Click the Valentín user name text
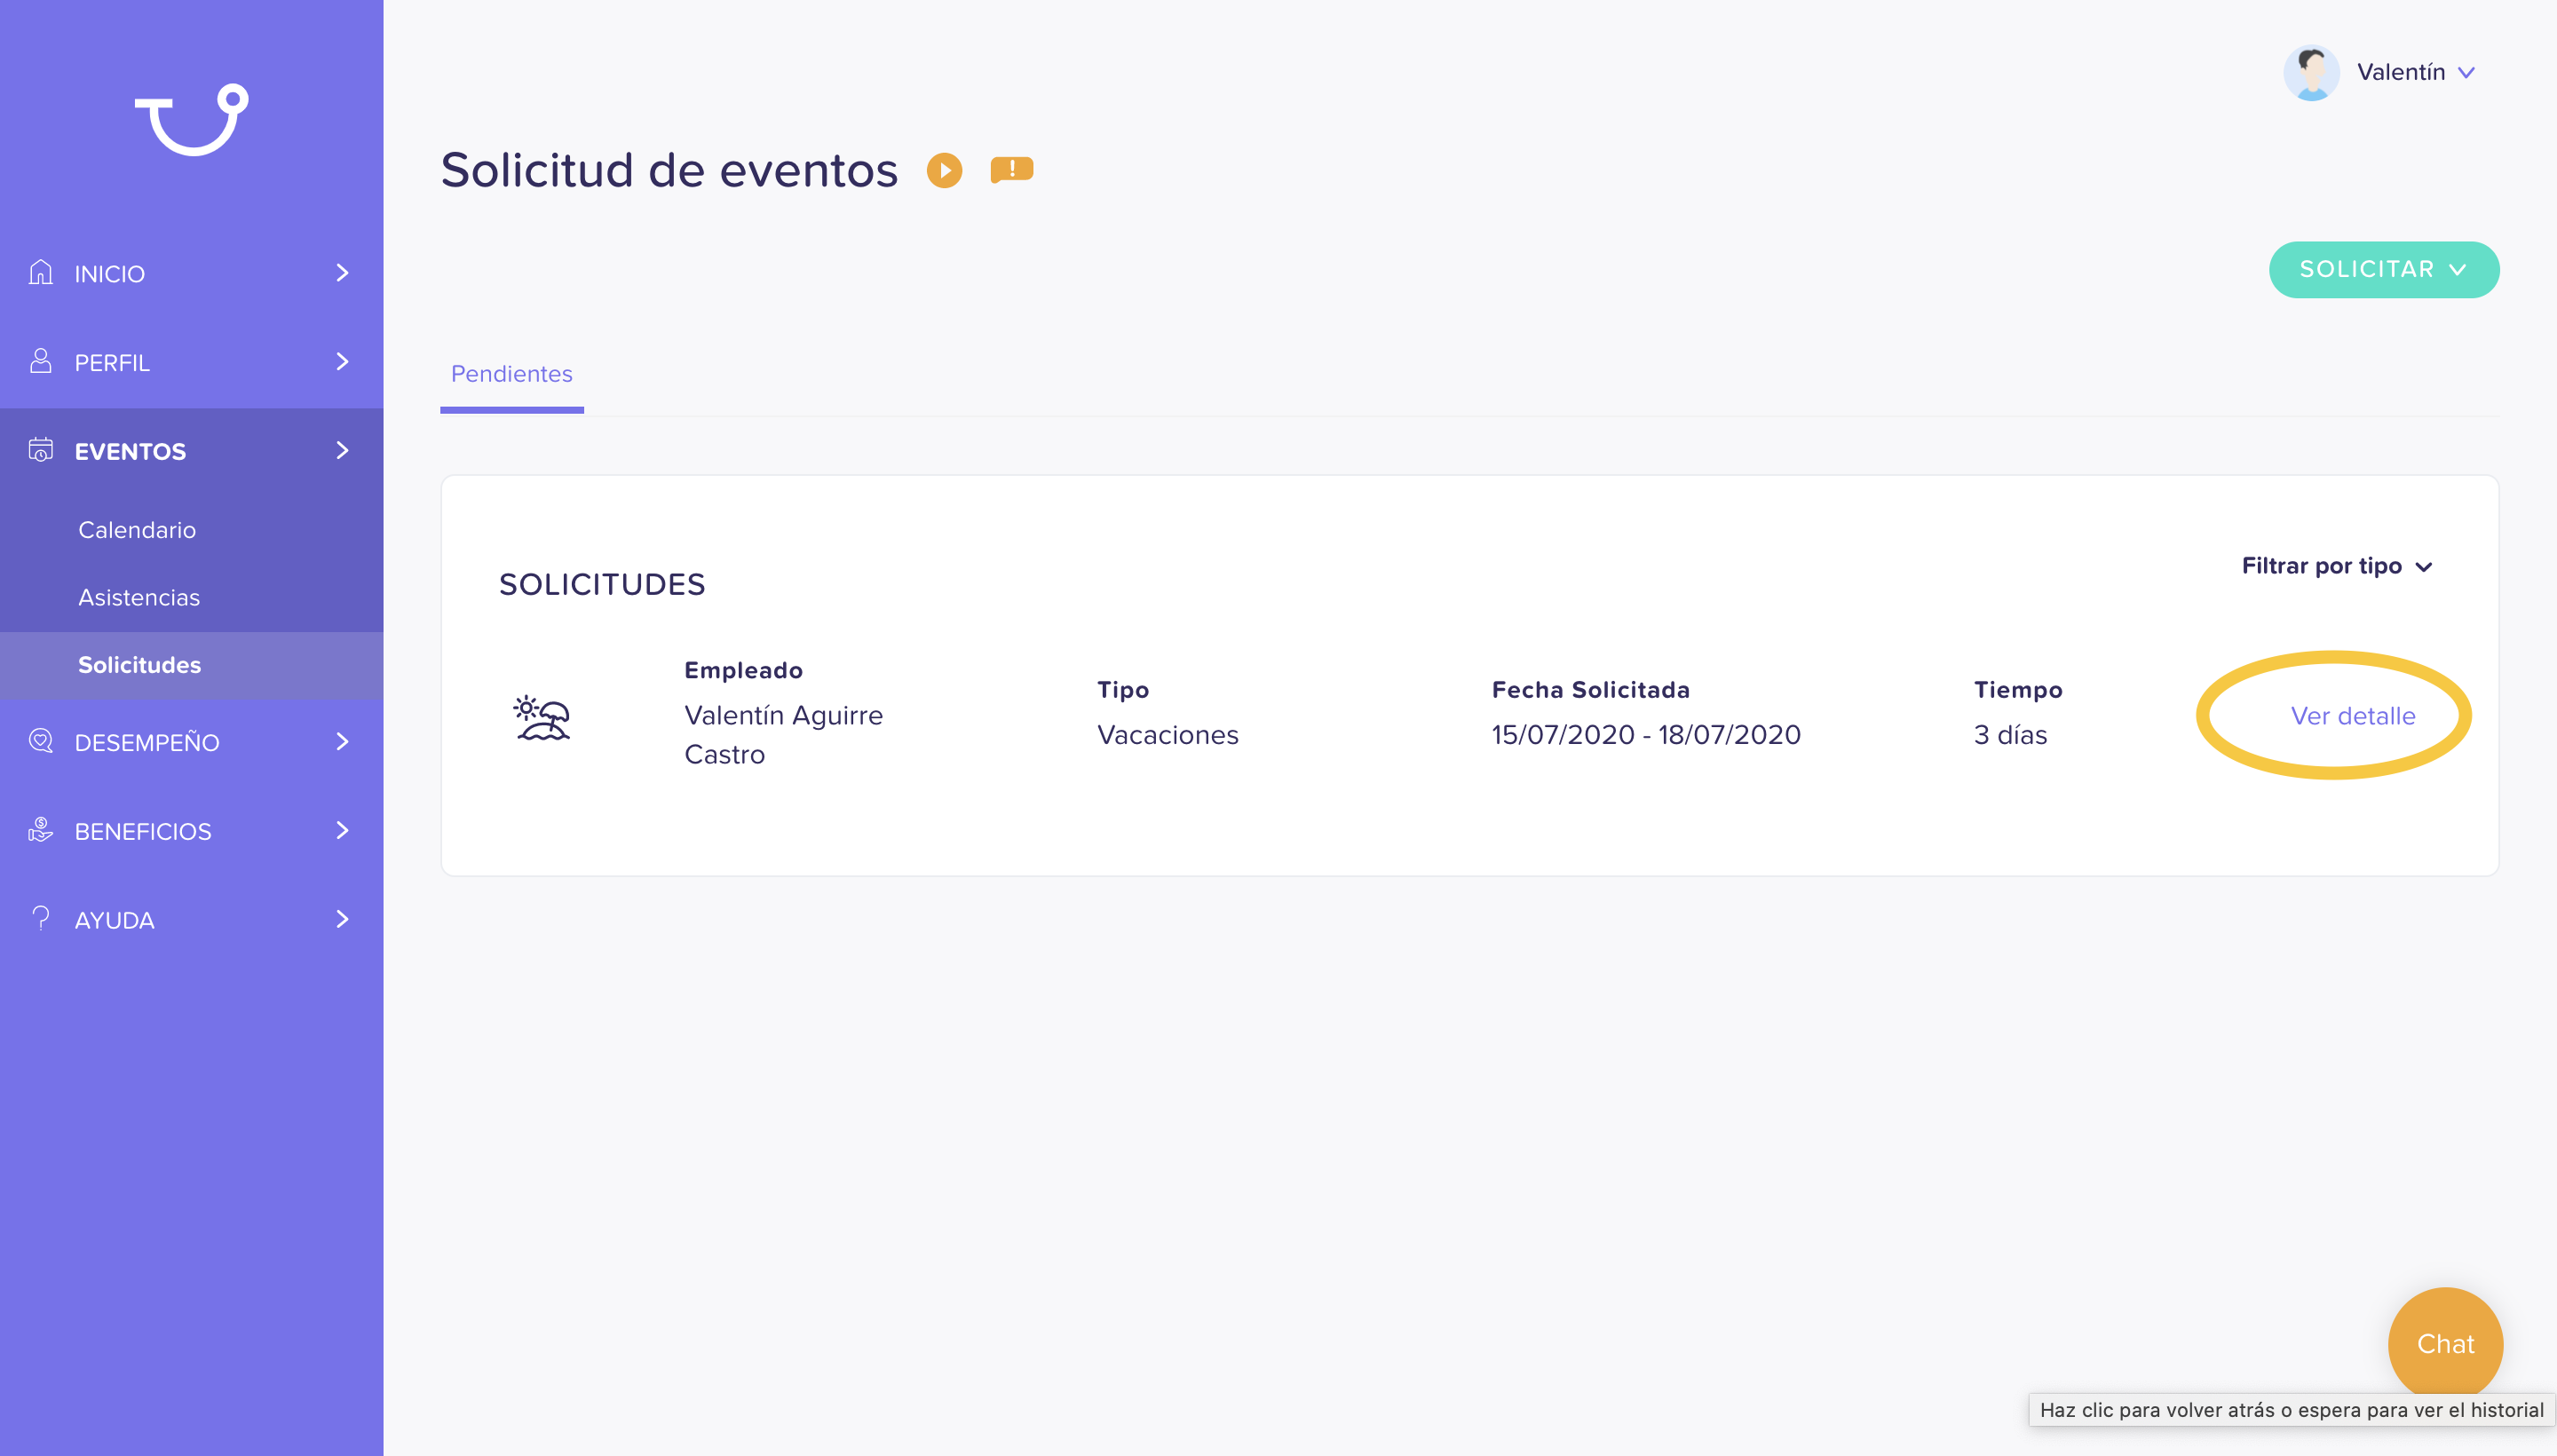 coord(2400,72)
